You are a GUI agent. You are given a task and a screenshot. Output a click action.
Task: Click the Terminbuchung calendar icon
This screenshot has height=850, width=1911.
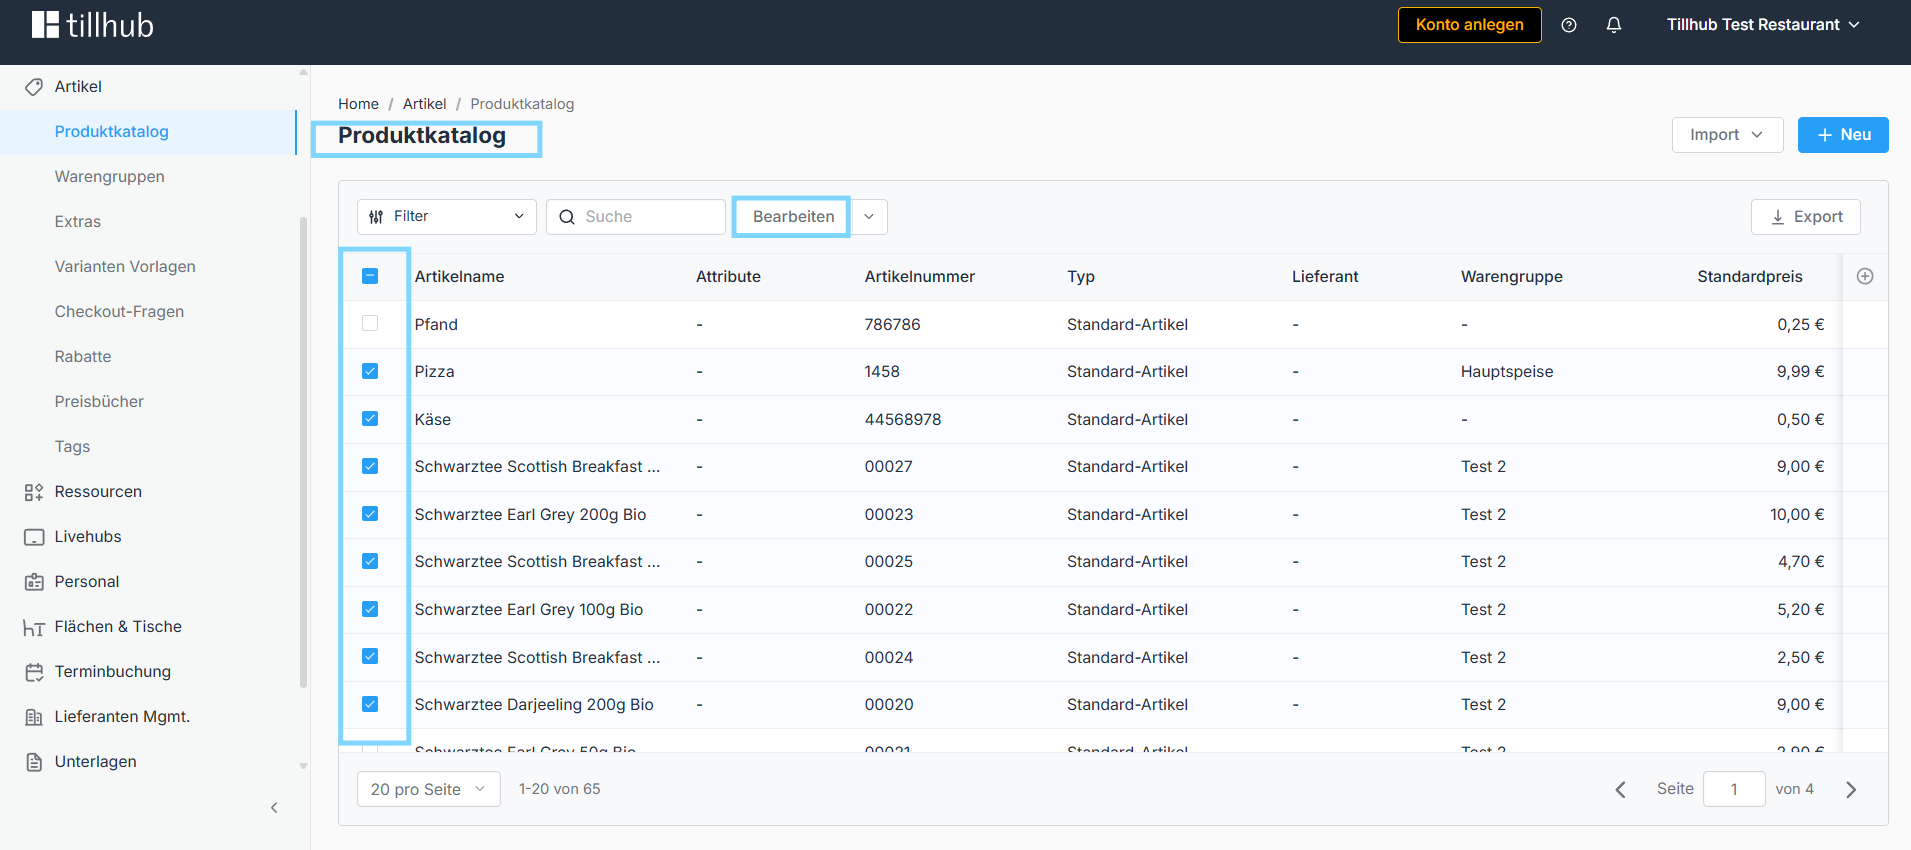point(34,672)
